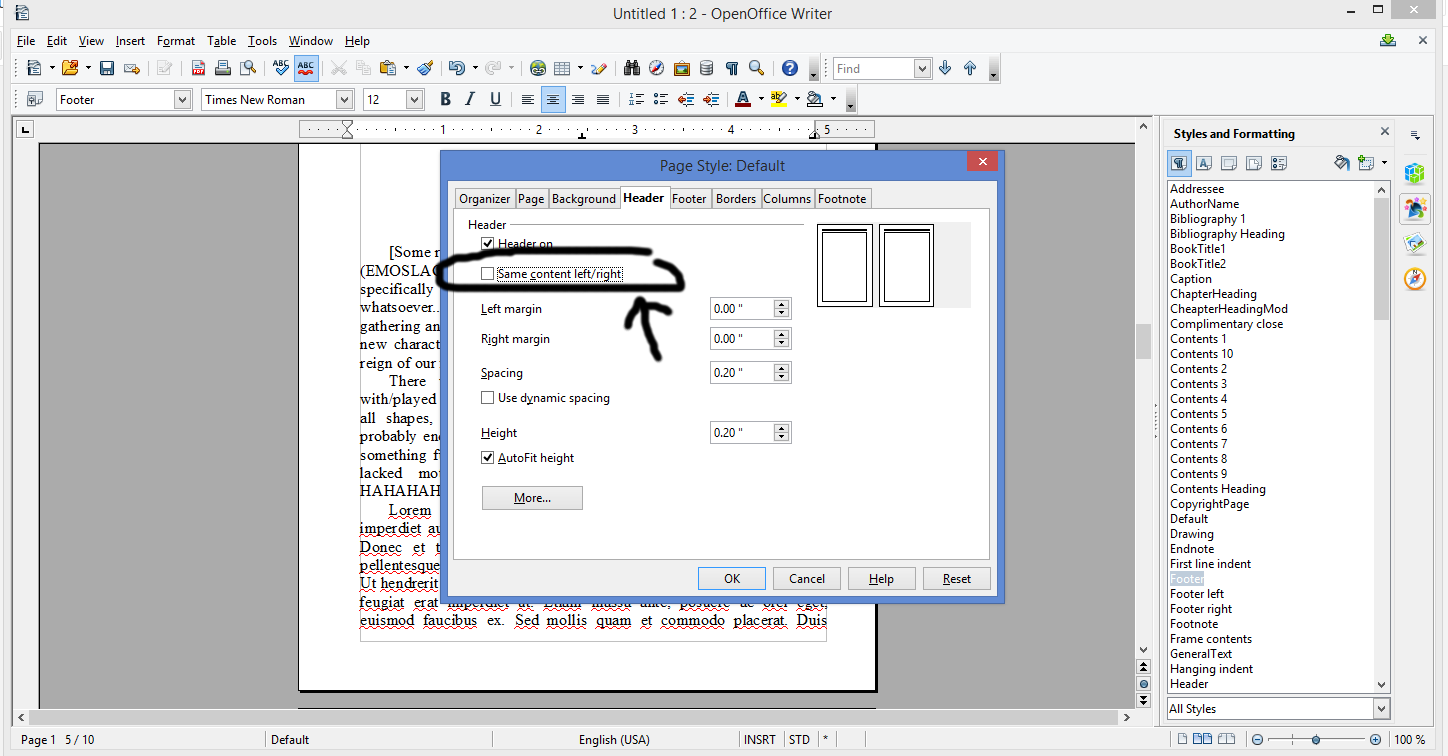Click the Print icon in toolbar
Viewport: 1448px width, 756px height.
222,68
